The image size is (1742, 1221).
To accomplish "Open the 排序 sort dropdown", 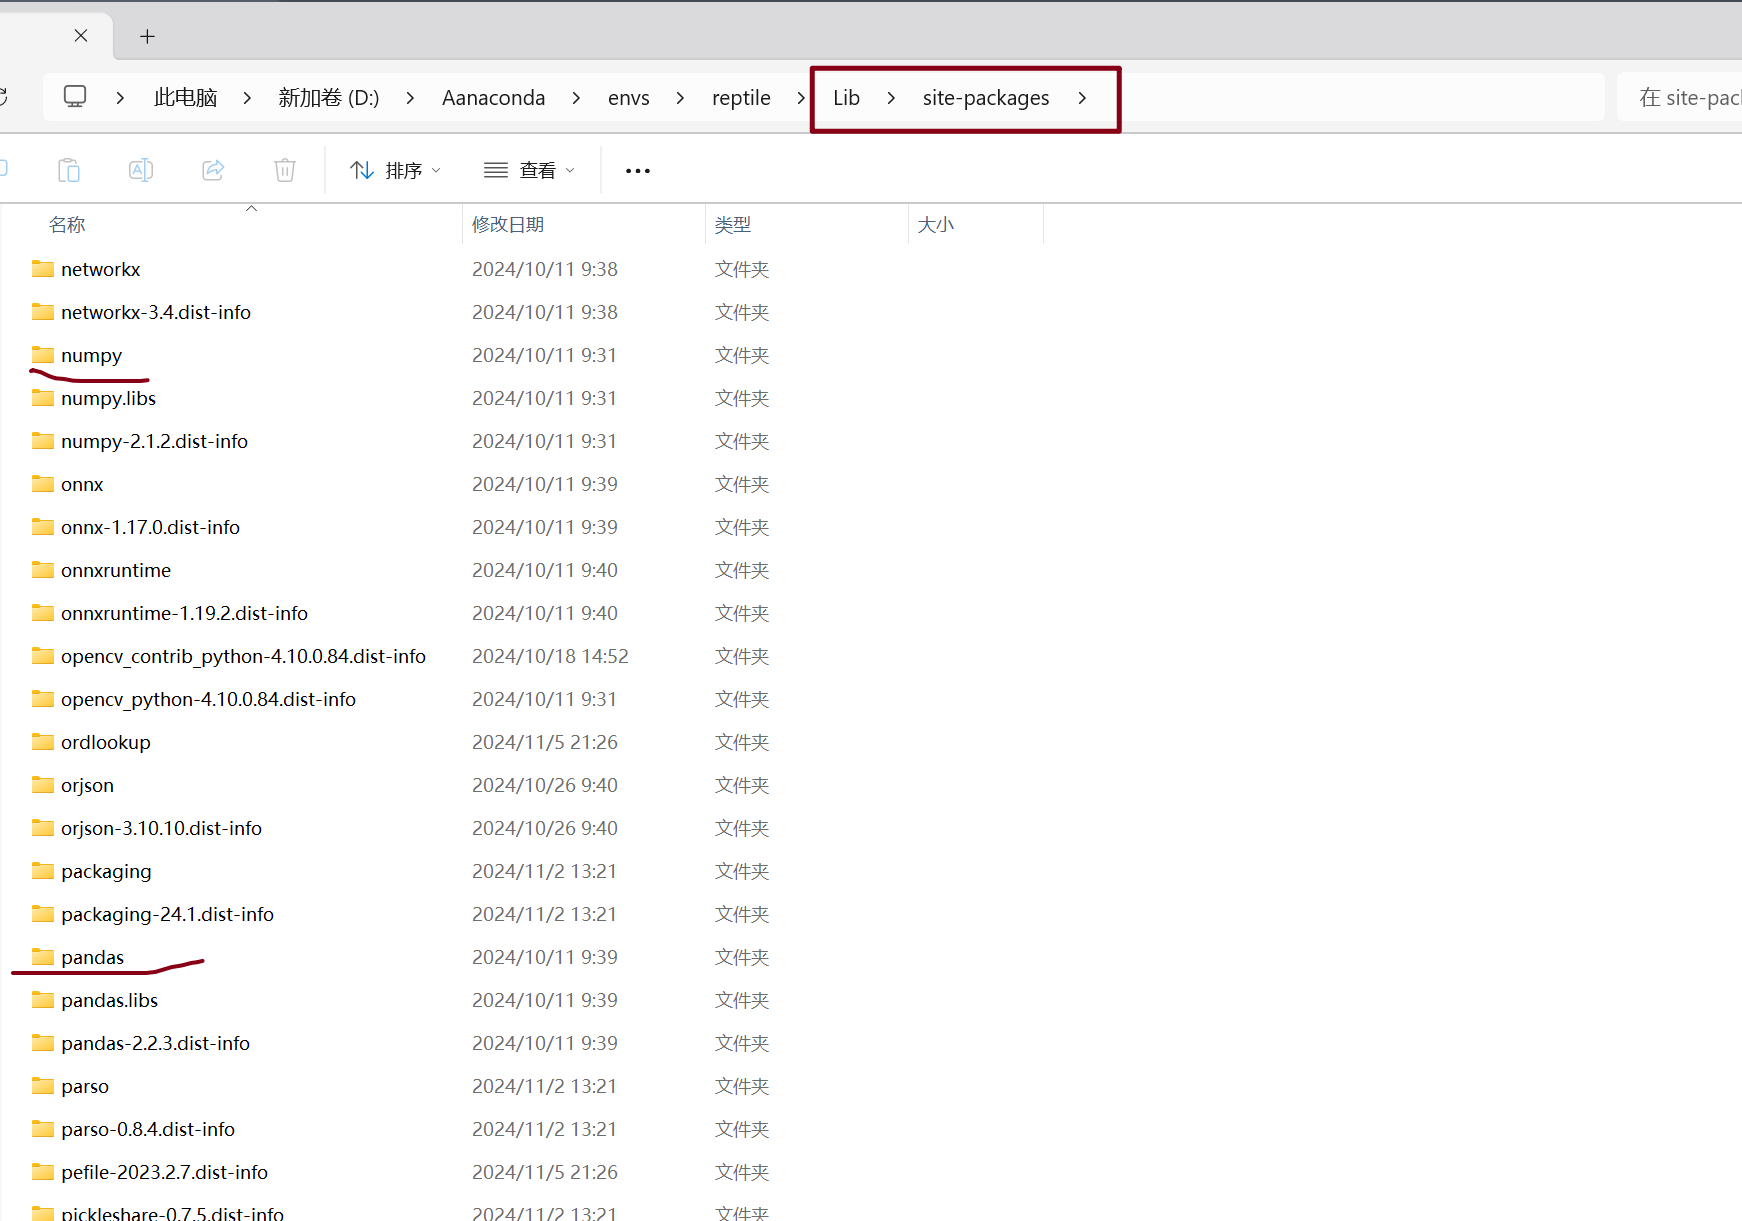I will tap(395, 171).
